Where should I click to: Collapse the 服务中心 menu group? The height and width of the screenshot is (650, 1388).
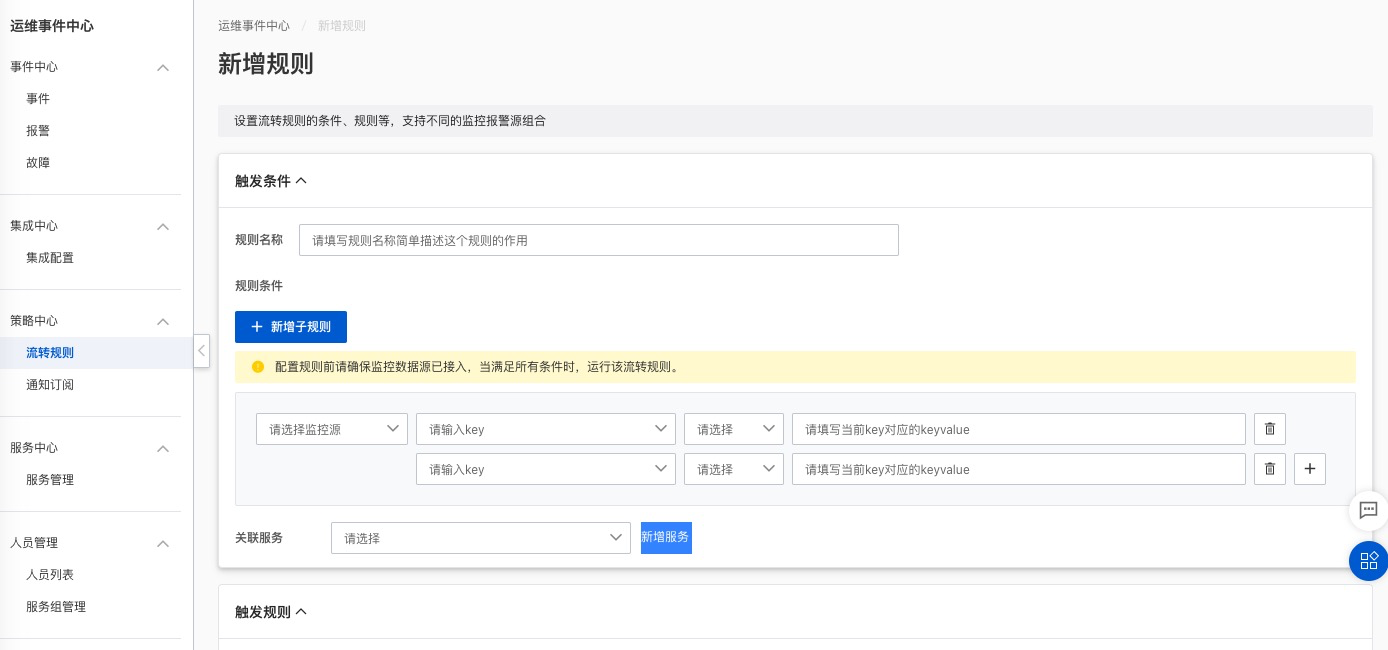[164, 448]
